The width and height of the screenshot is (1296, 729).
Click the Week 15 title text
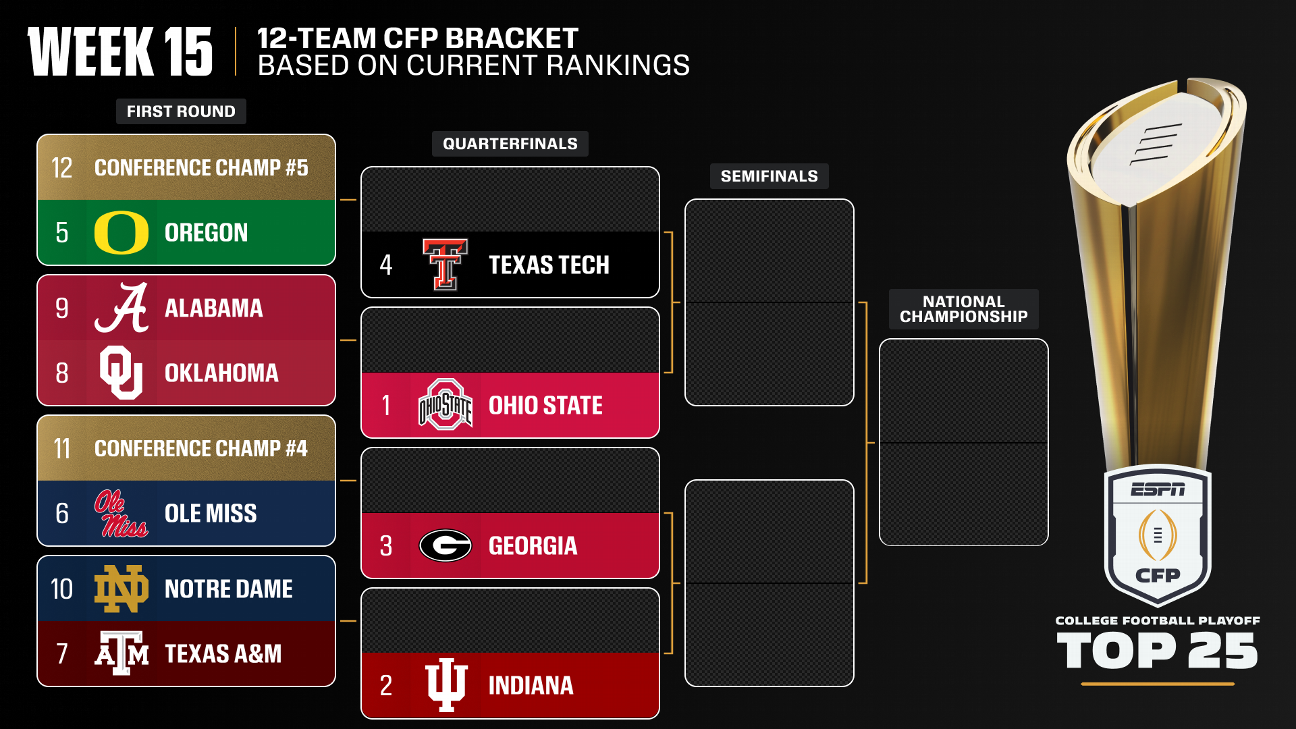[121, 52]
